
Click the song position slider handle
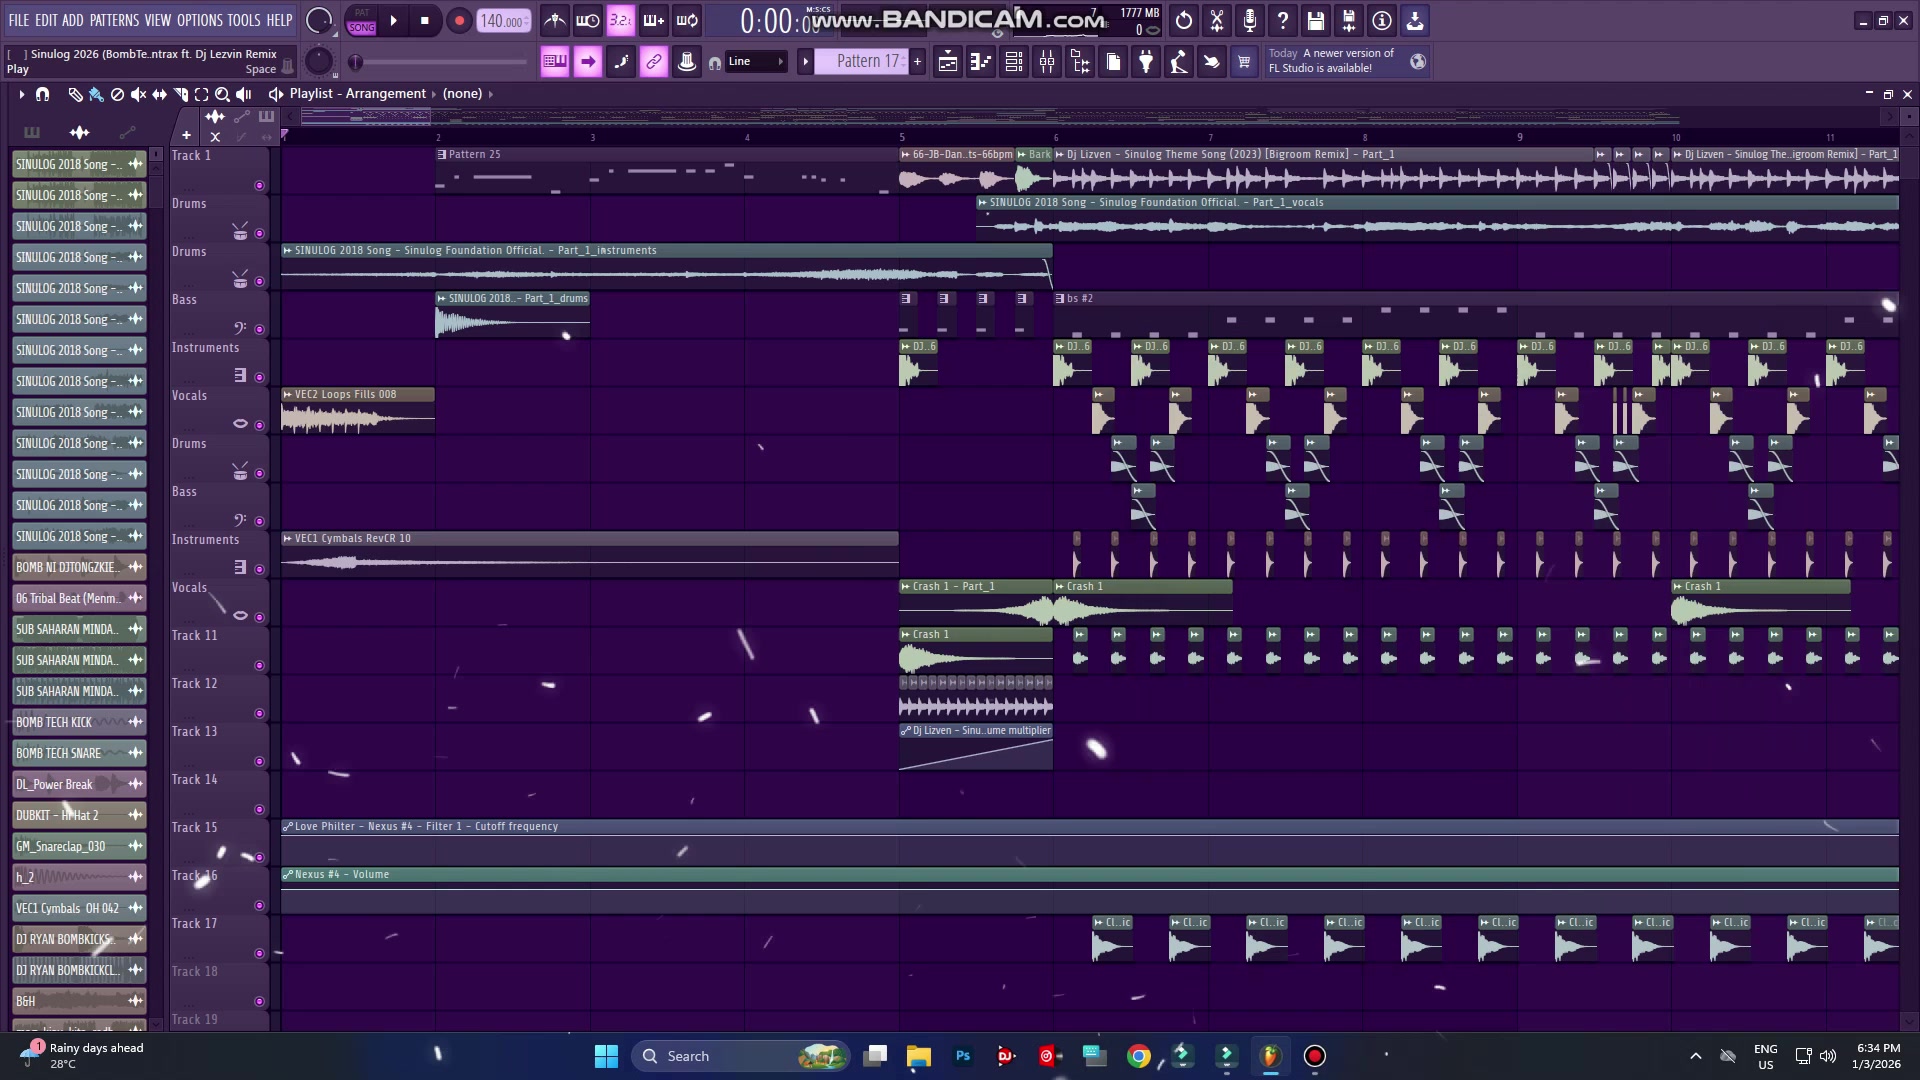(x=355, y=62)
